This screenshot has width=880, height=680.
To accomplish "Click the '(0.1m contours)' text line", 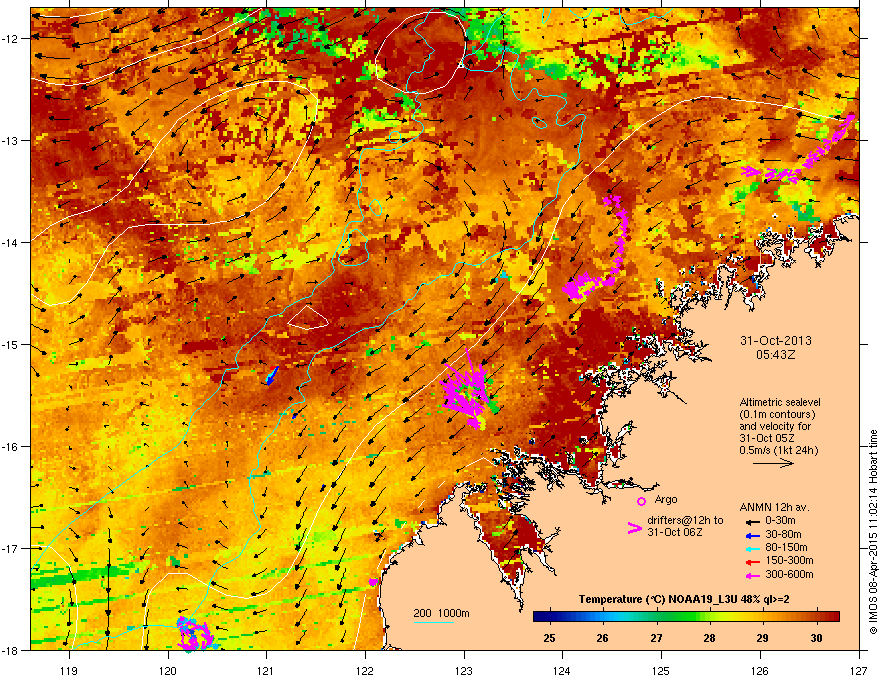I will pyautogui.click(x=777, y=415).
